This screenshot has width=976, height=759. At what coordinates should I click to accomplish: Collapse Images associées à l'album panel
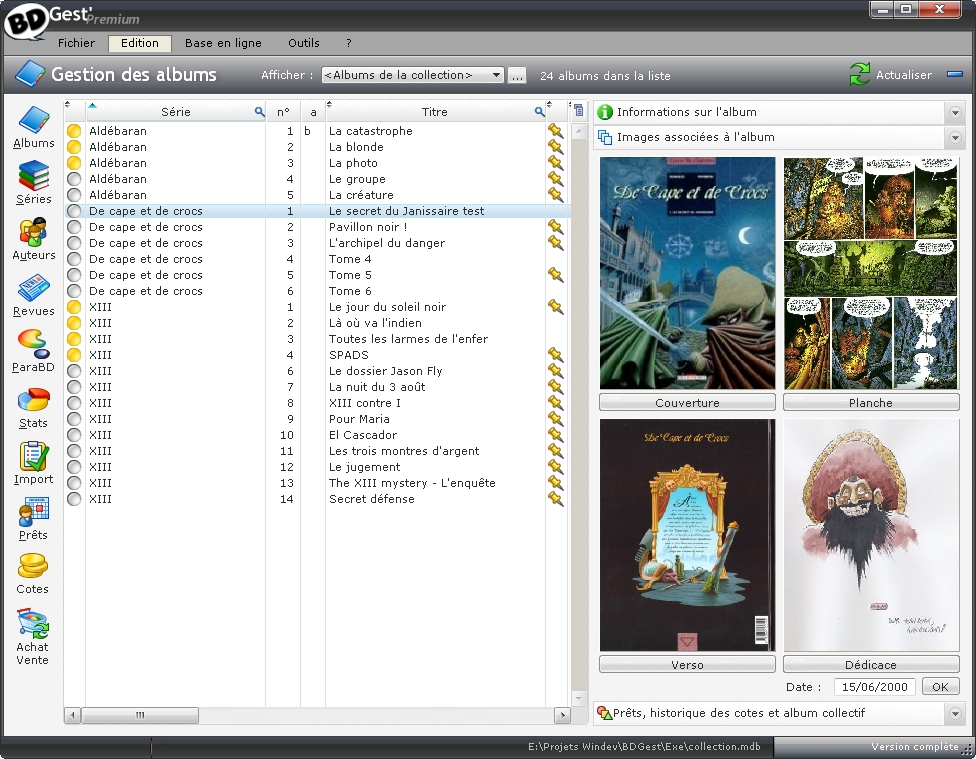pyautogui.click(x=955, y=138)
